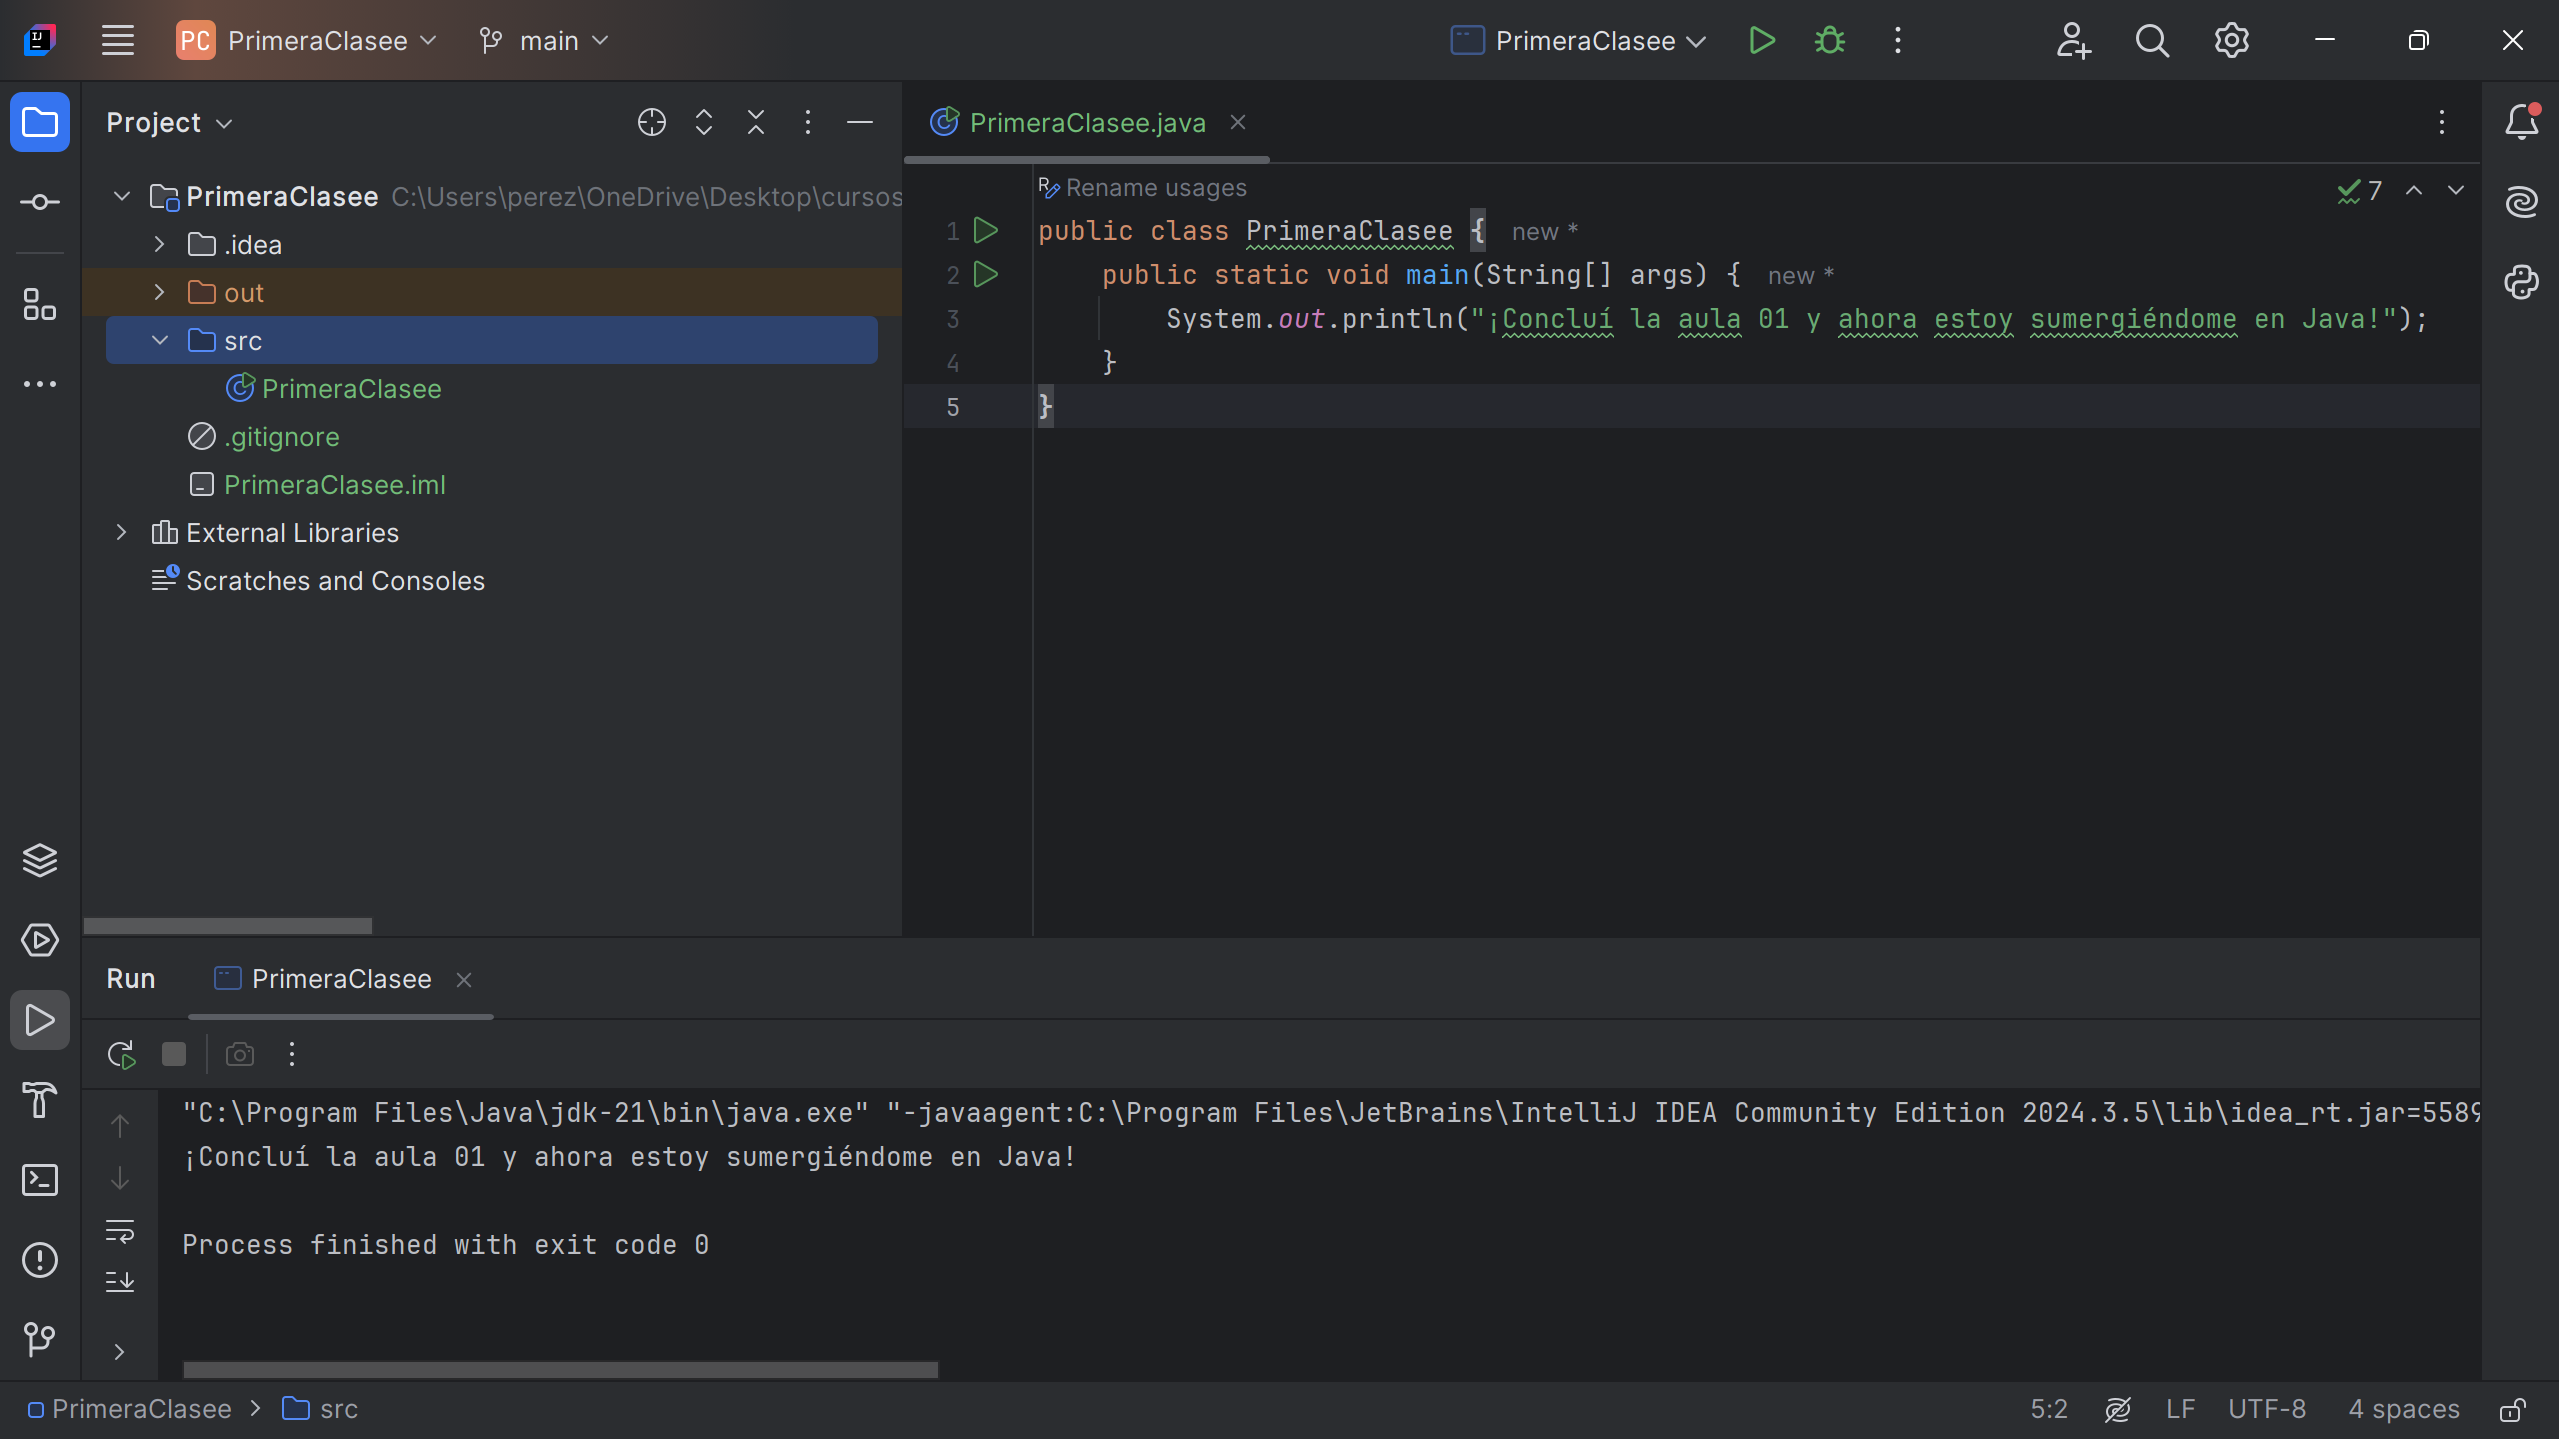
Task: Expand External Libraries node
Action: click(122, 532)
